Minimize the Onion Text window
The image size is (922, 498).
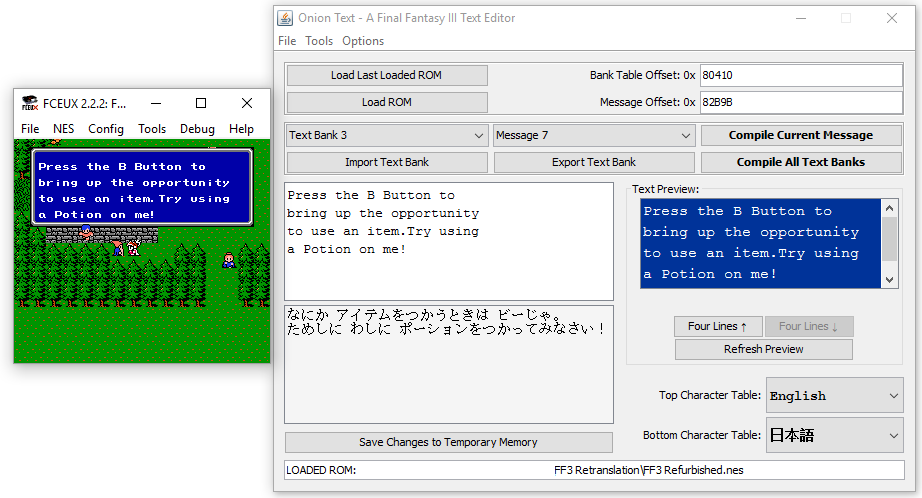[x=800, y=18]
